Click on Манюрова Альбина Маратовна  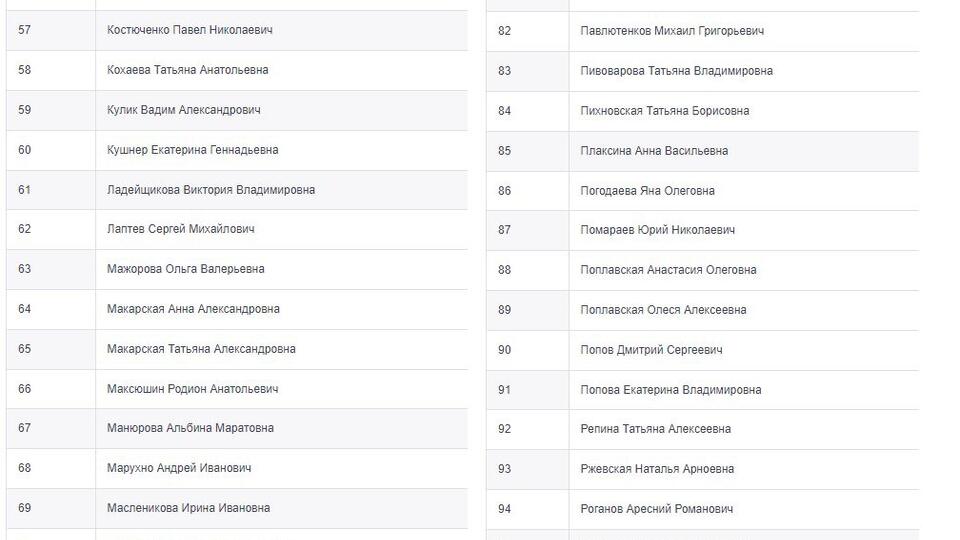tap(190, 428)
